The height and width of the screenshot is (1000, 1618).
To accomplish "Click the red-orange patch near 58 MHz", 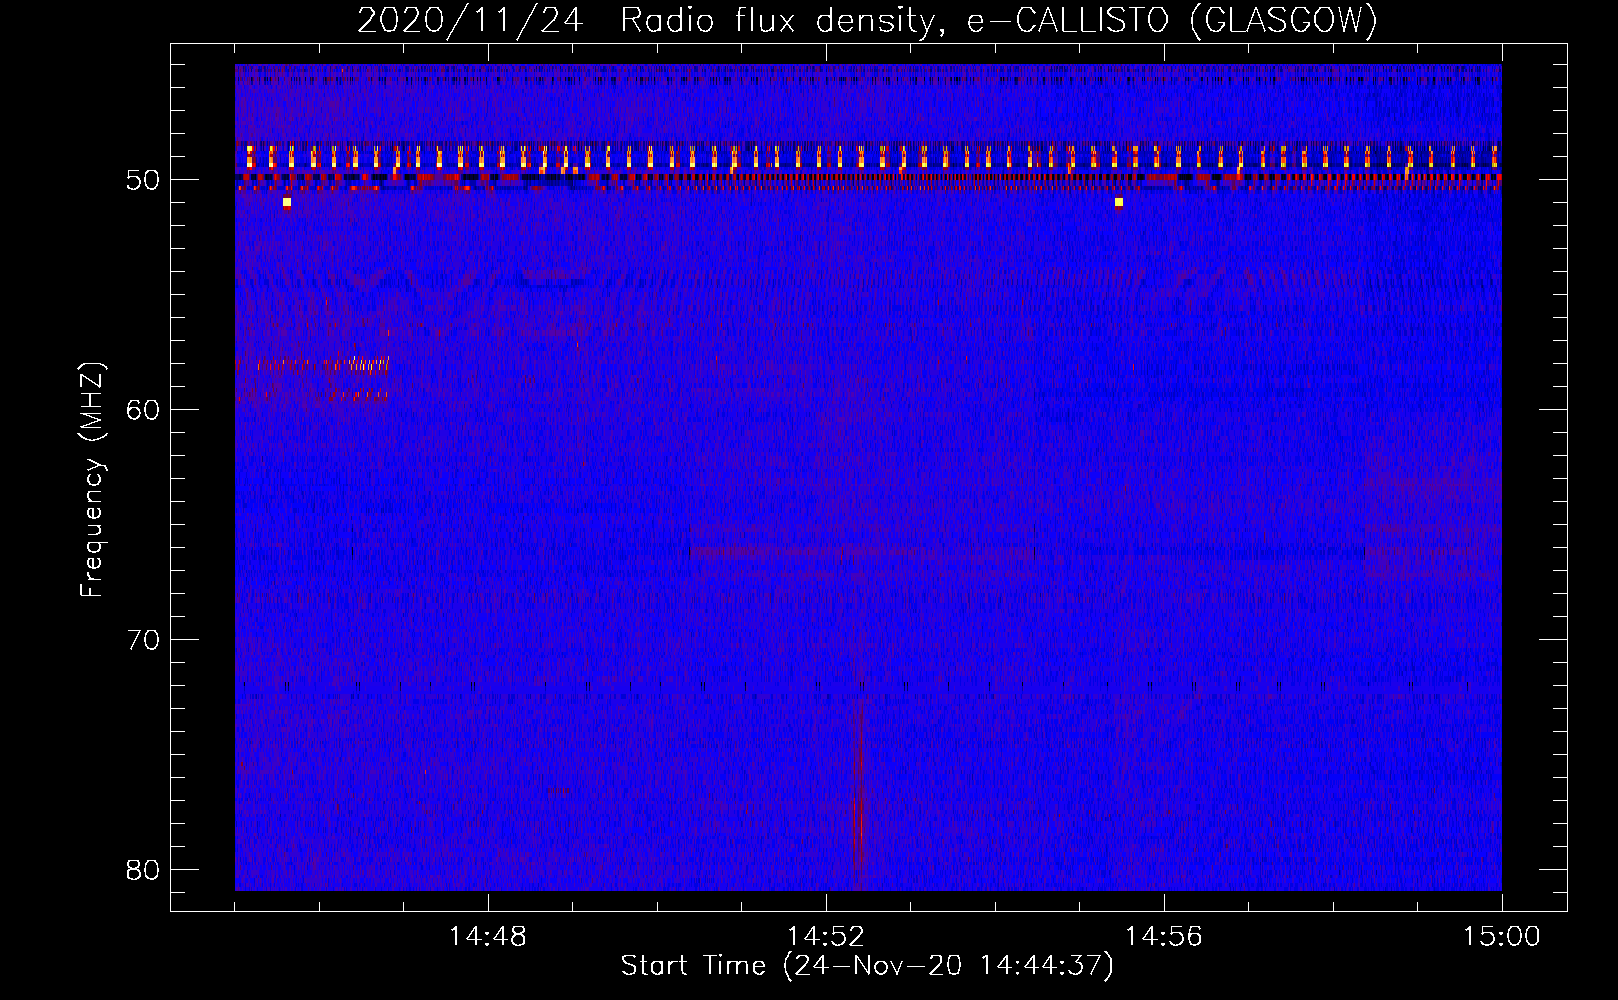I will pyautogui.click(x=313, y=366).
